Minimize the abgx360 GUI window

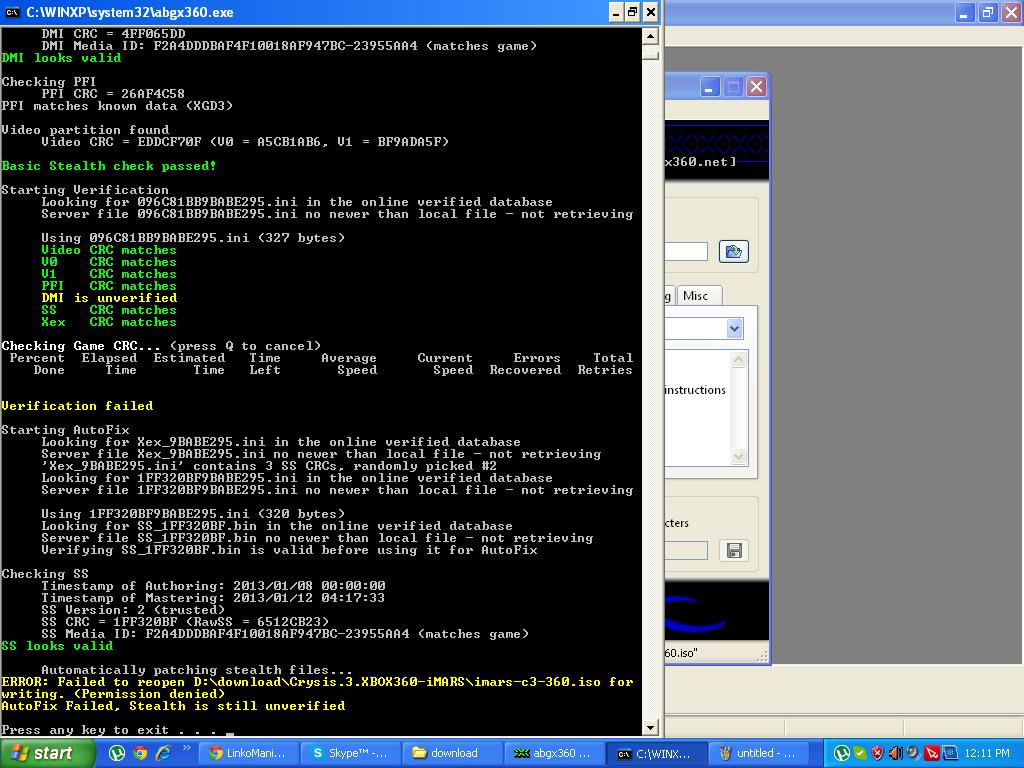pos(710,86)
